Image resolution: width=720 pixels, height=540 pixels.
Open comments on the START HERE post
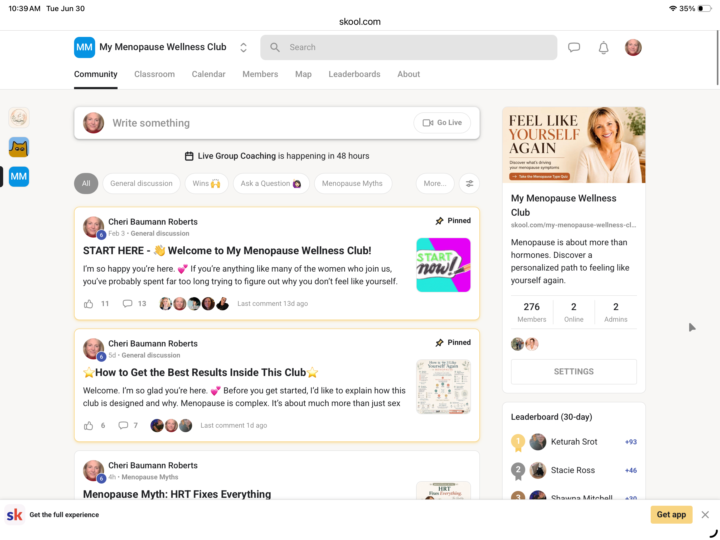[x=127, y=304]
